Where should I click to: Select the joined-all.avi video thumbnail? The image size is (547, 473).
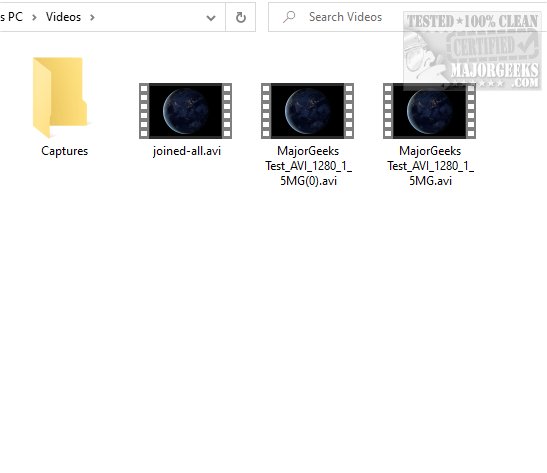click(x=185, y=111)
